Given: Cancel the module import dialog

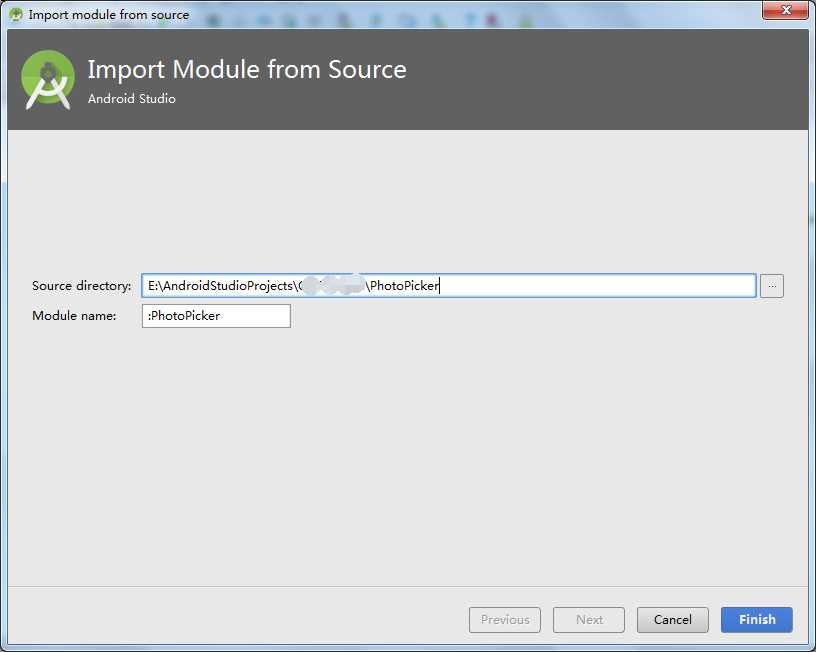Looking at the screenshot, I should click(x=672, y=619).
